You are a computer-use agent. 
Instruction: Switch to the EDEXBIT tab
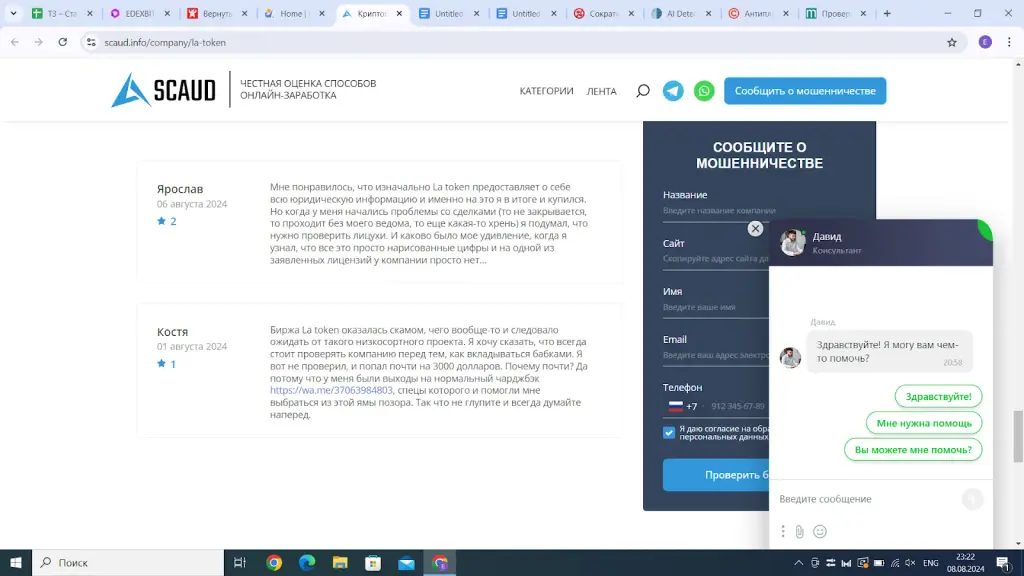(140, 13)
